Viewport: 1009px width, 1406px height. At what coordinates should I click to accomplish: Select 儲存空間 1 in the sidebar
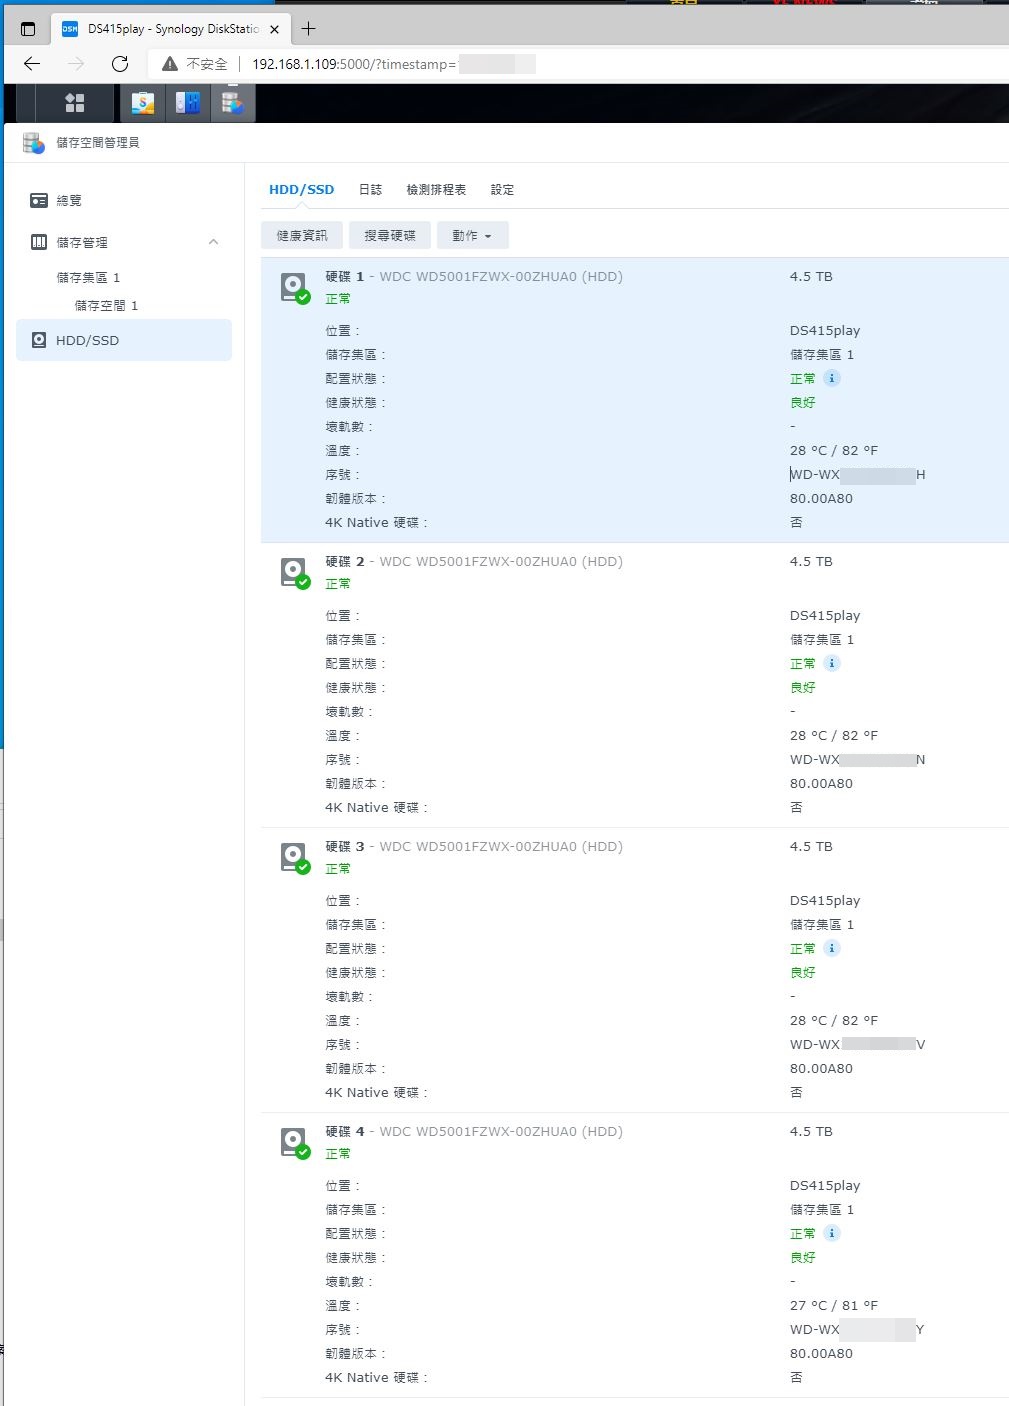106,306
